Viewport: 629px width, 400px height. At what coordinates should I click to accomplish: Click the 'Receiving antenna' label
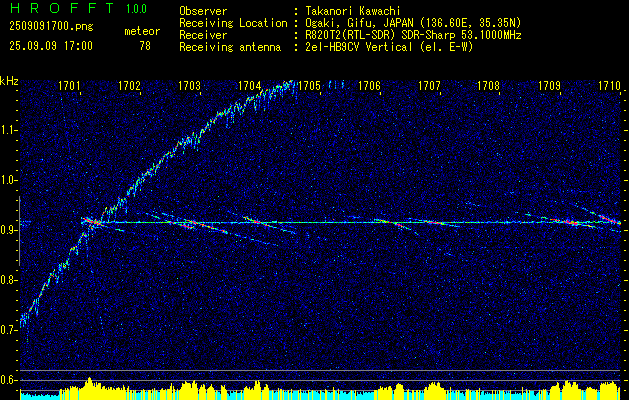pyautogui.click(x=230, y=47)
